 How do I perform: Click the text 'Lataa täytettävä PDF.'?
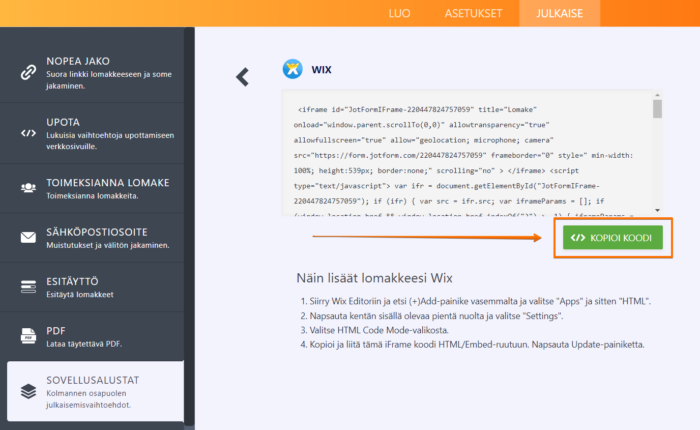(x=84, y=344)
